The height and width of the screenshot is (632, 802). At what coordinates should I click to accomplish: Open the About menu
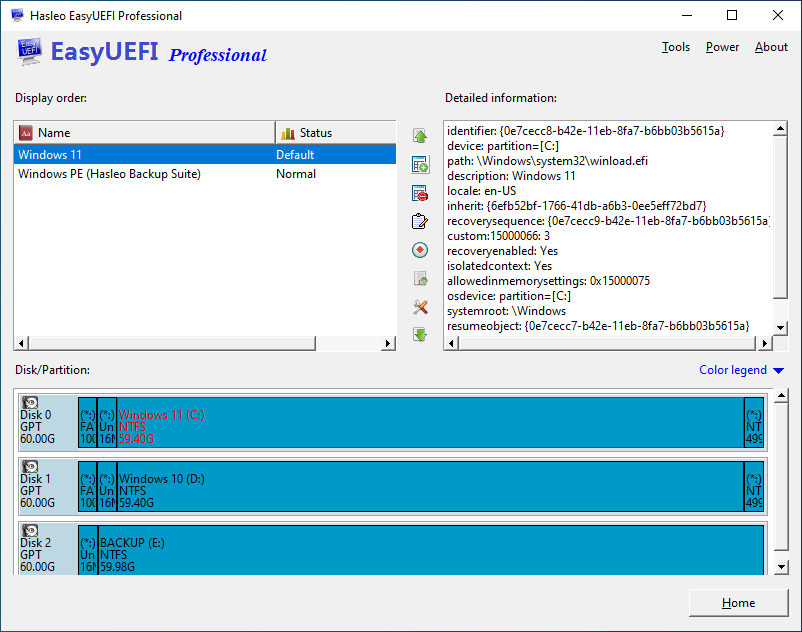click(771, 47)
